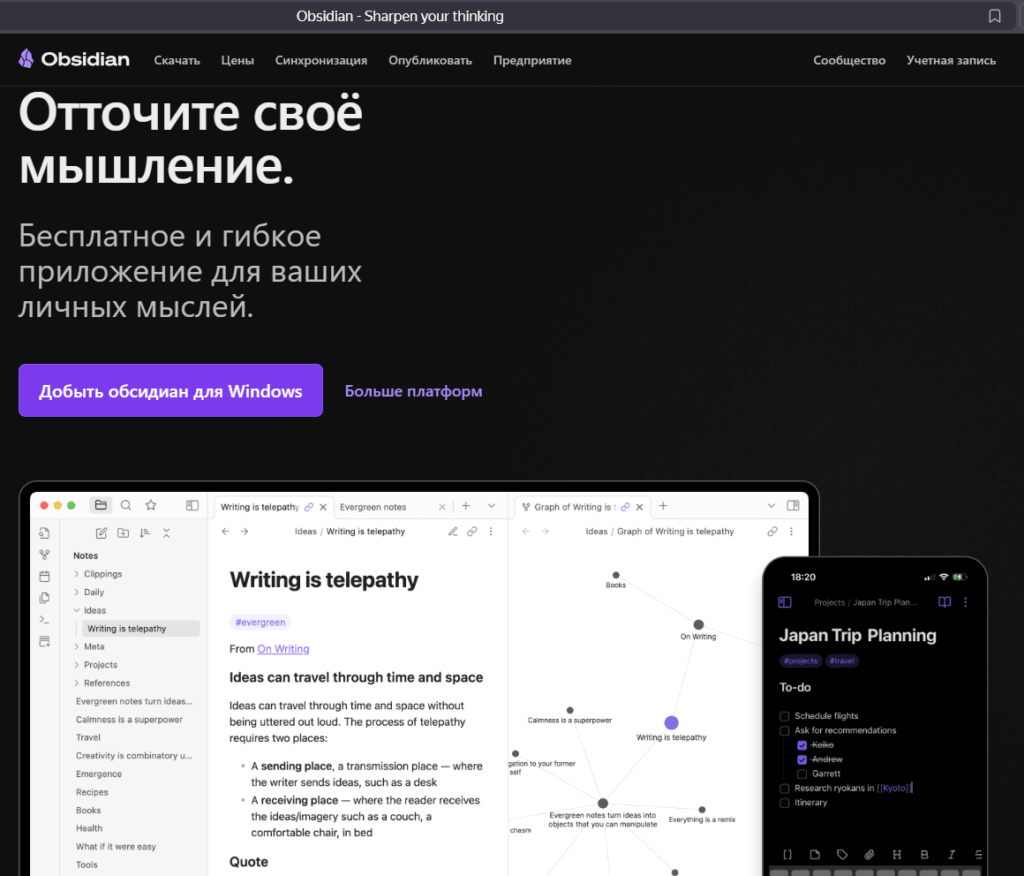Open tab list dropdown in graph pane

[x=771, y=506]
